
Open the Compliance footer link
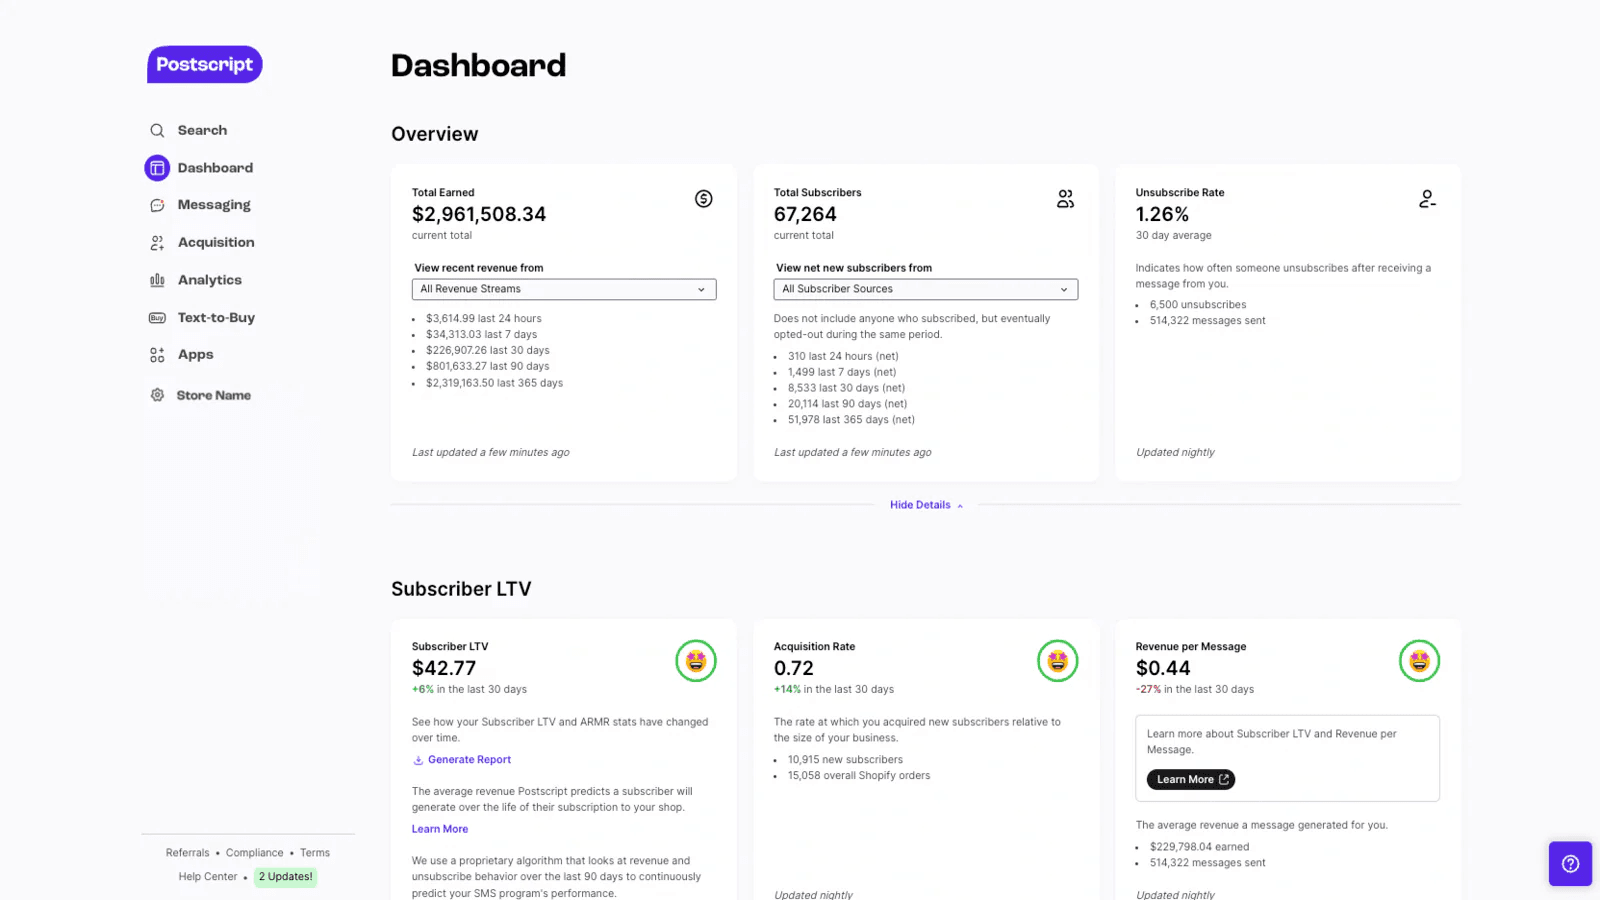(x=254, y=853)
